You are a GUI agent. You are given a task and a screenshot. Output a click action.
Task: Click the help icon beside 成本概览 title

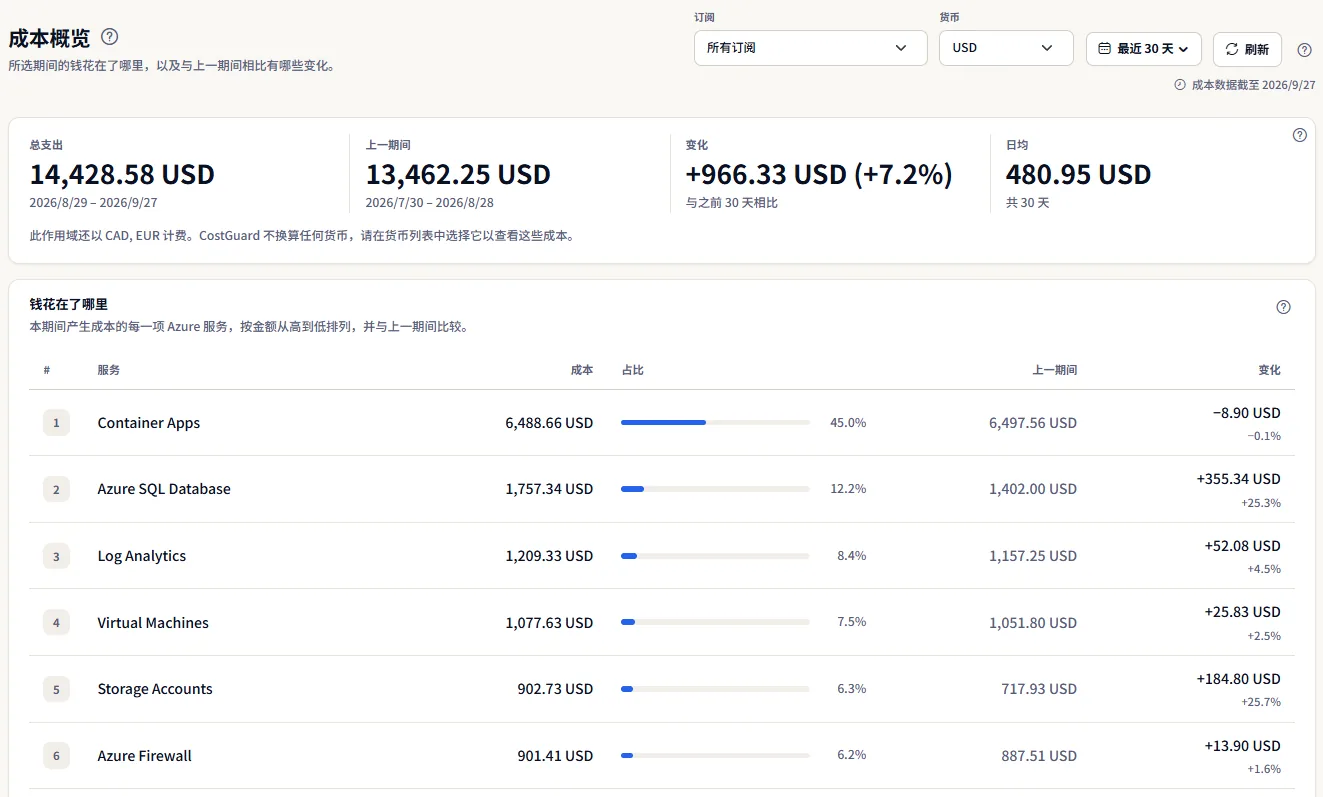pos(110,37)
